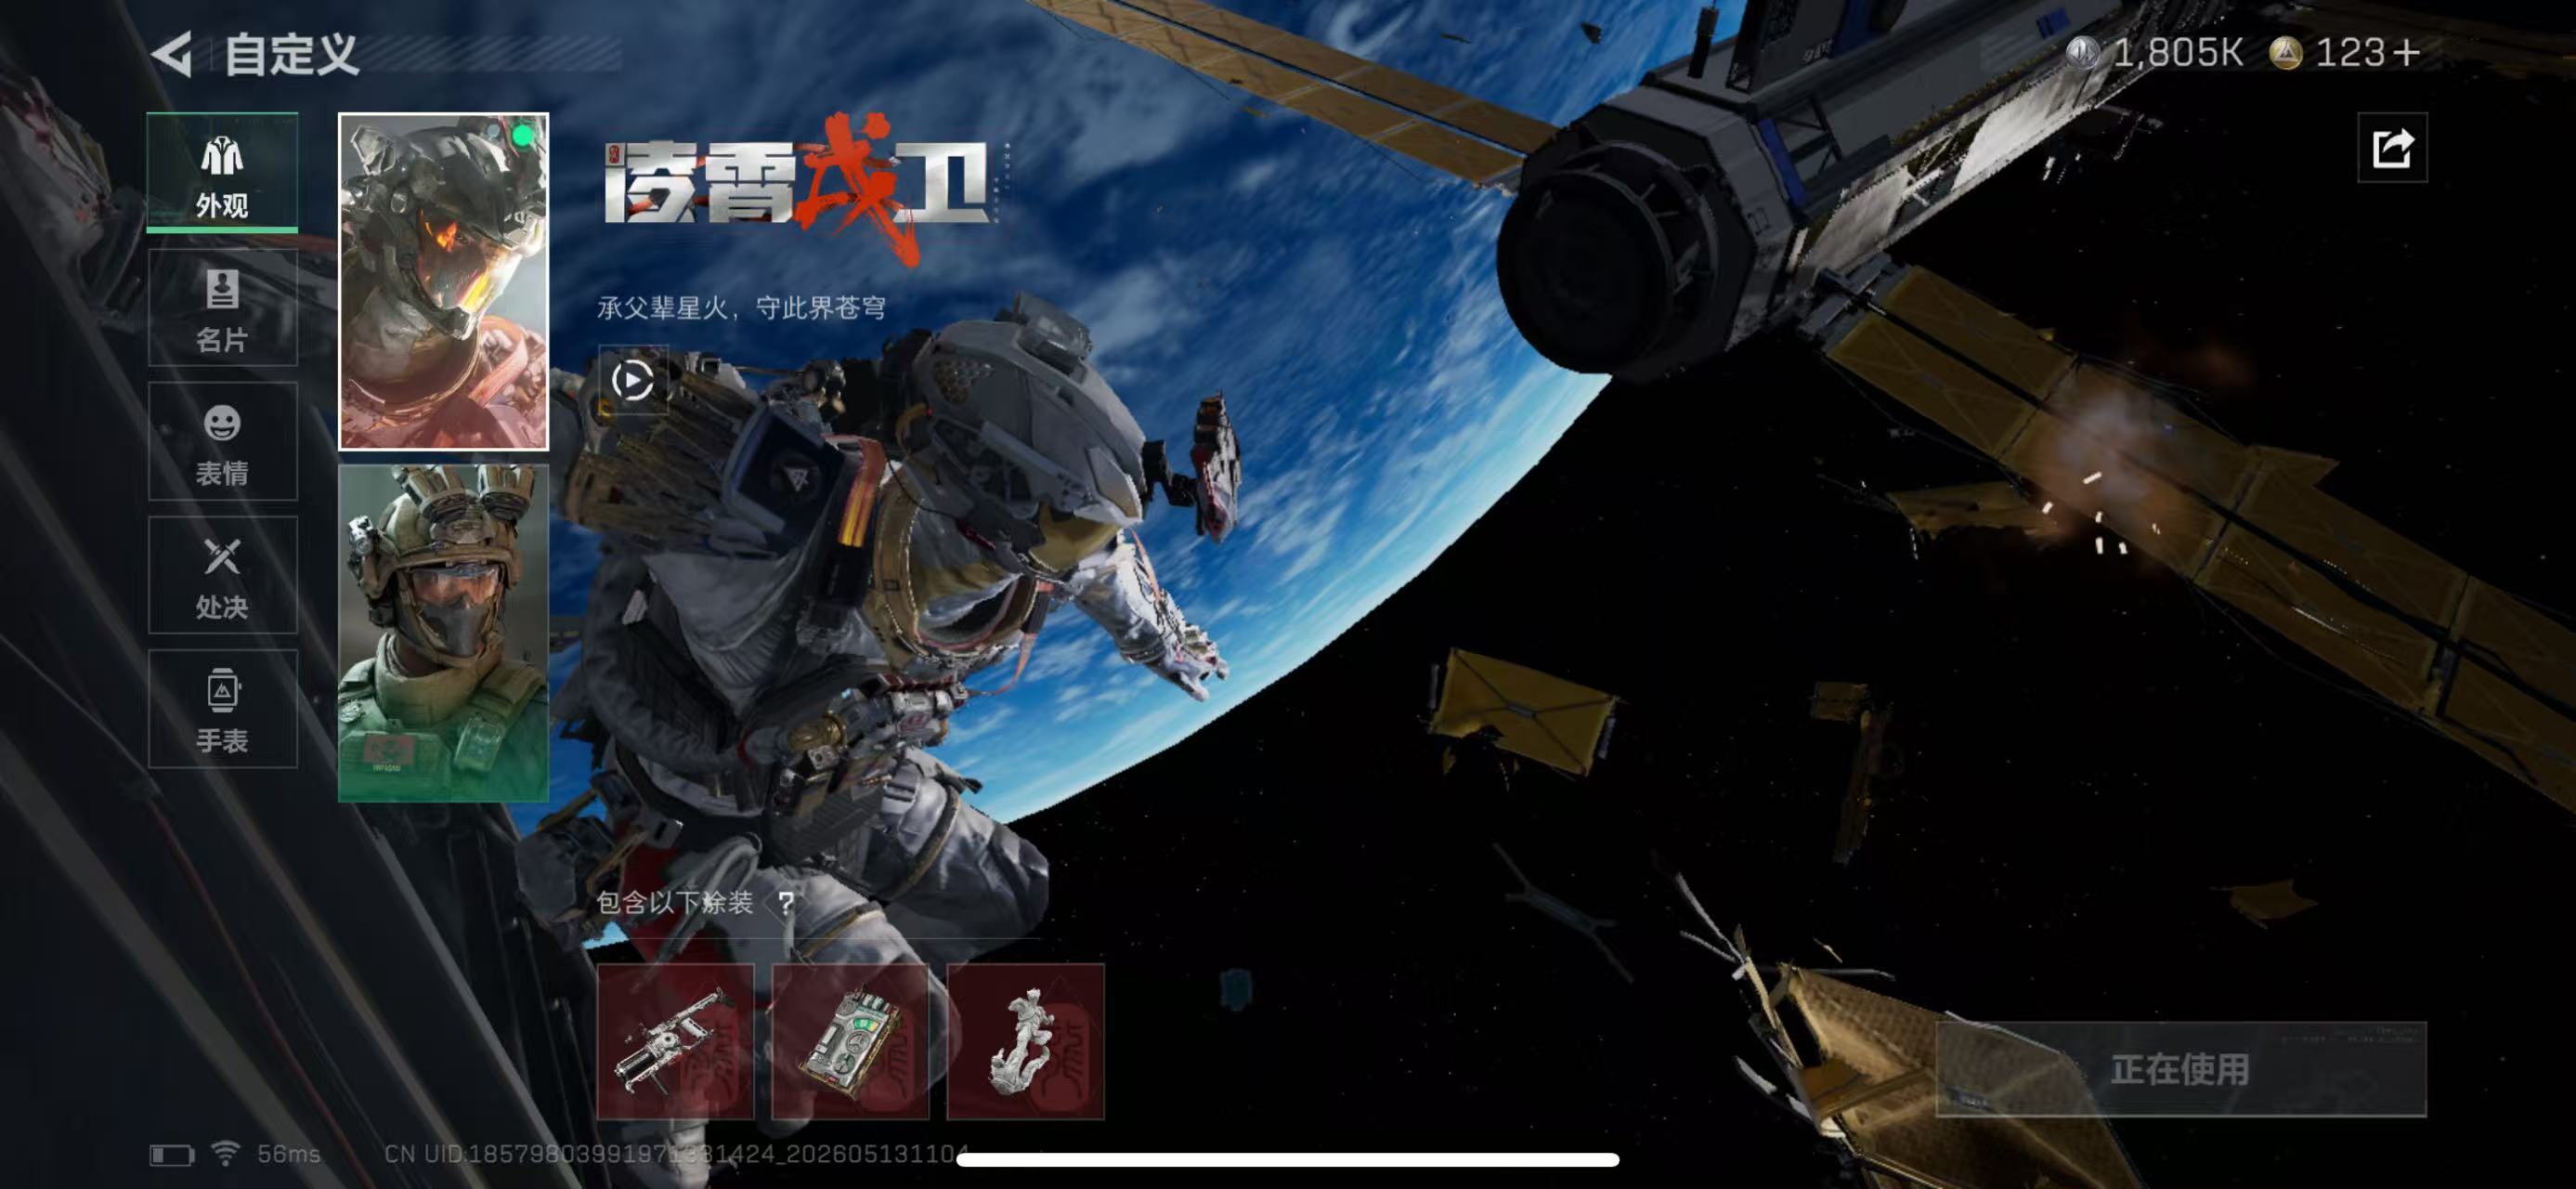Go back using the arrow beside 自定义
Image resolution: width=2576 pixels, height=1189 pixels.
click(x=172, y=54)
